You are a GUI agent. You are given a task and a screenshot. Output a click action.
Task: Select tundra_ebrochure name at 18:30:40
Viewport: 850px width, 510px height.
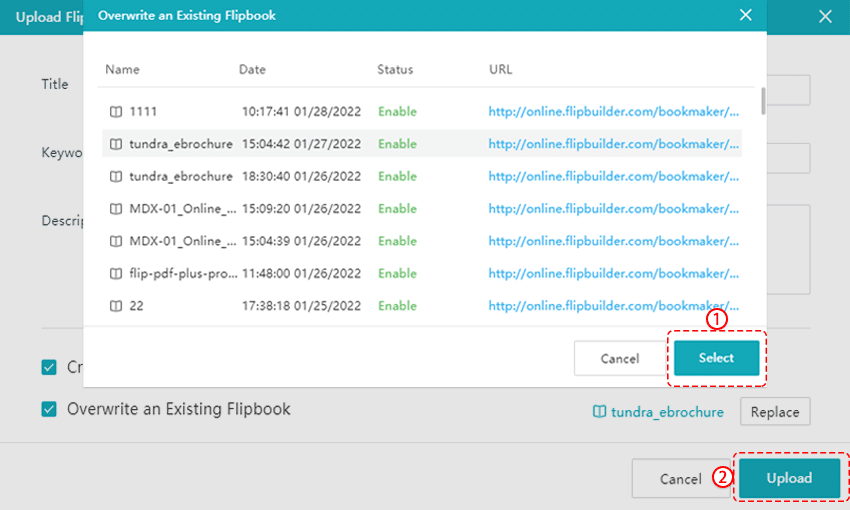tap(181, 177)
